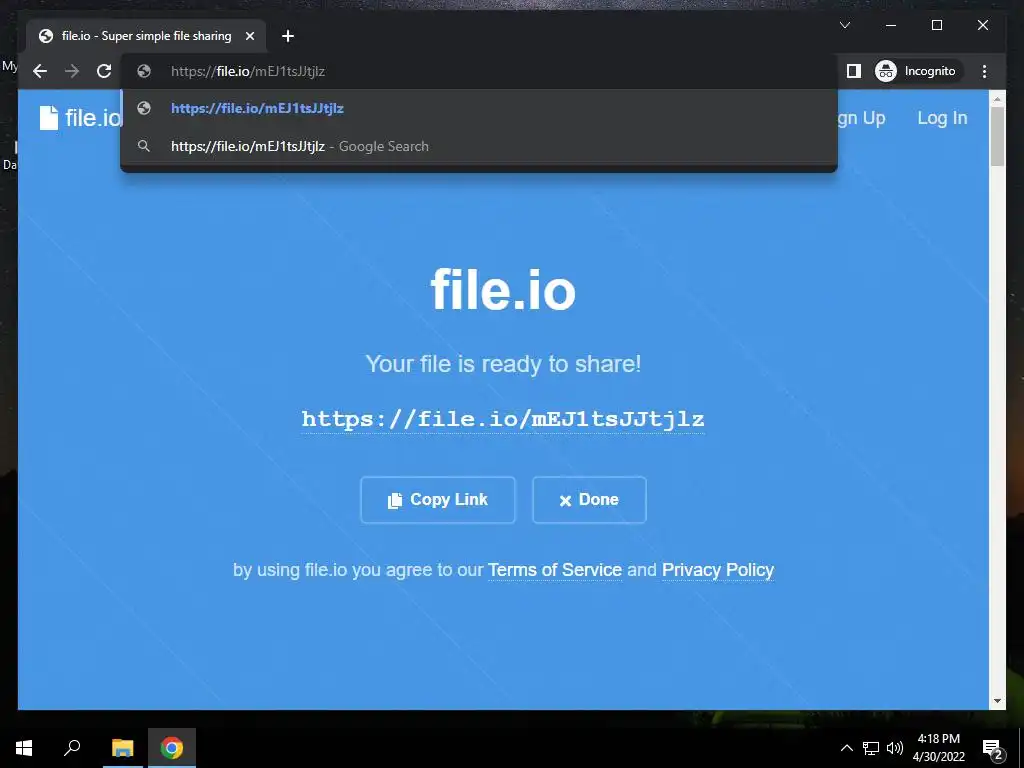Open the Terms of Service link
This screenshot has width=1024, height=768.
(554, 570)
